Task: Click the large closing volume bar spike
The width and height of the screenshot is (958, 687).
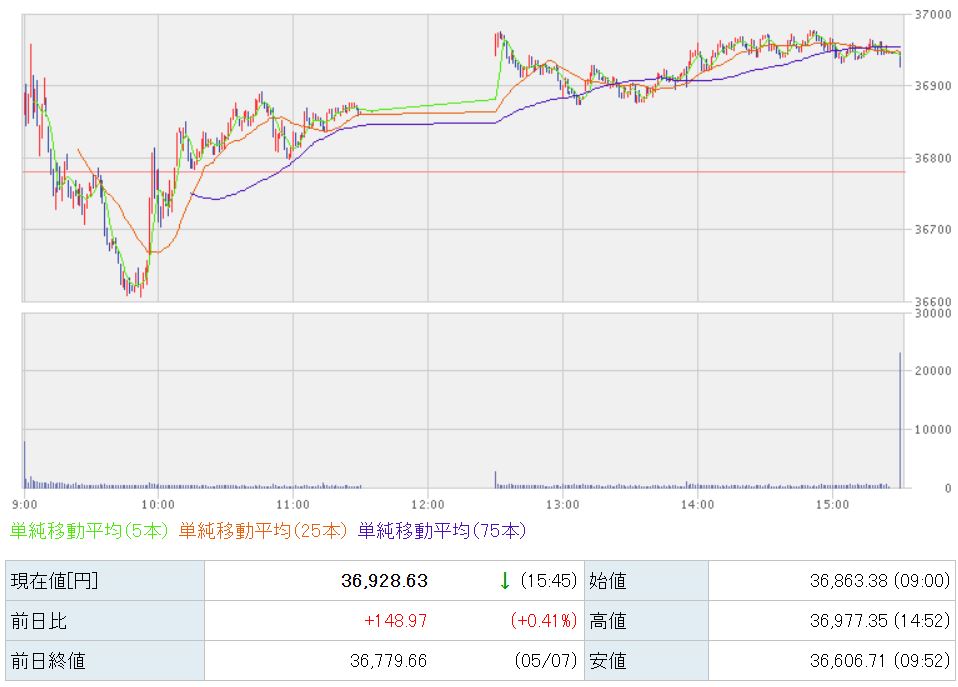Action: tap(900, 421)
